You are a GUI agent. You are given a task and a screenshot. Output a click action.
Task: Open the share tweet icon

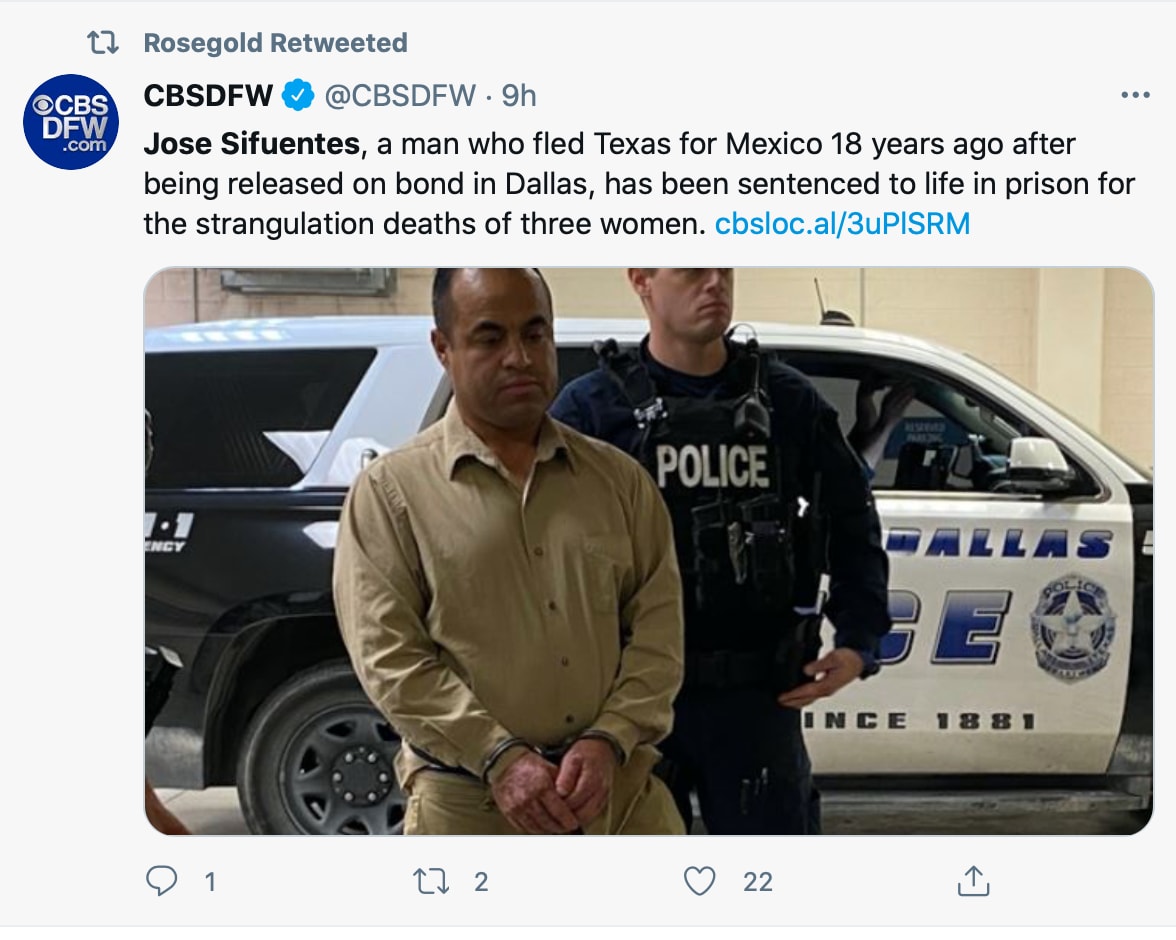click(972, 881)
